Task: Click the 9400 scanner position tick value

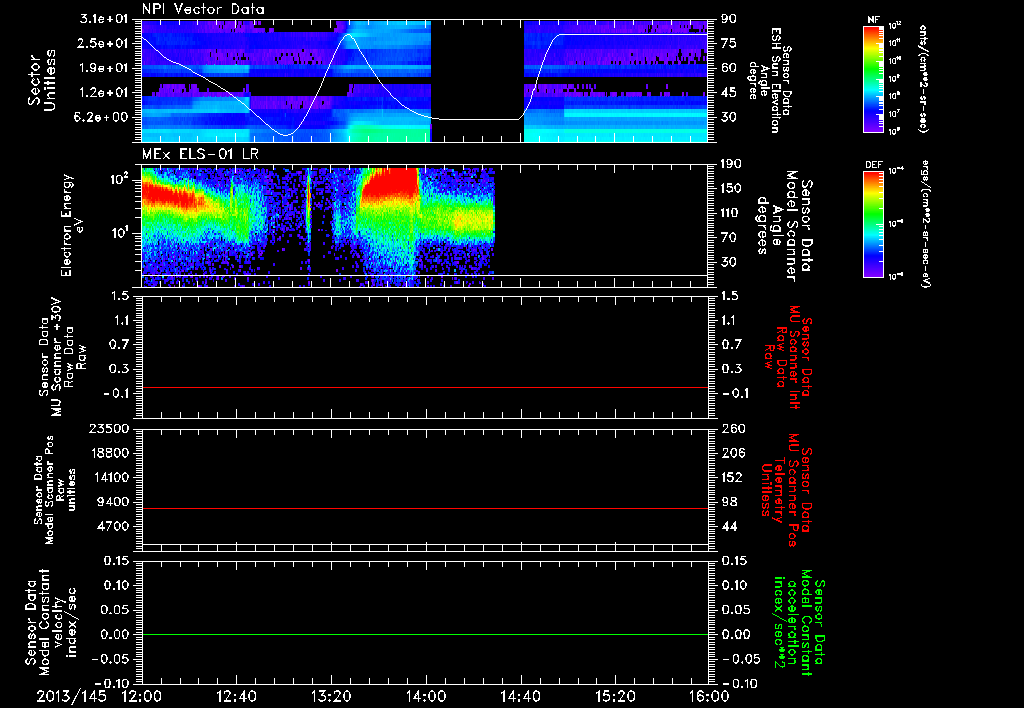Action: coord(113,502)
